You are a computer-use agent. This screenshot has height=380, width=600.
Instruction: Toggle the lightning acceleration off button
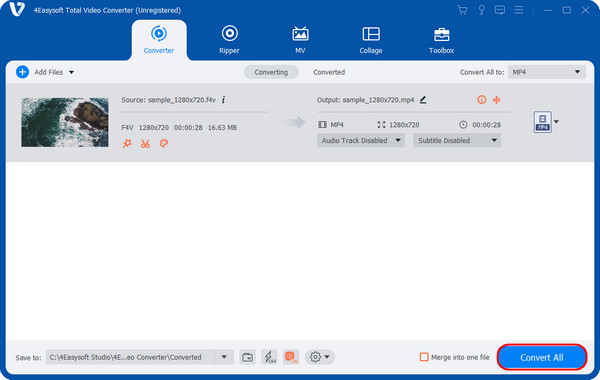pos(269,357)
